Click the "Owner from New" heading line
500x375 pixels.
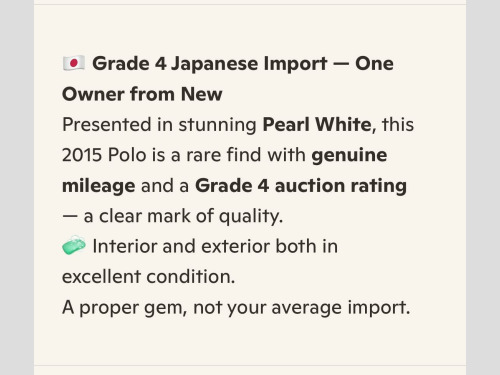pos(142,94)
